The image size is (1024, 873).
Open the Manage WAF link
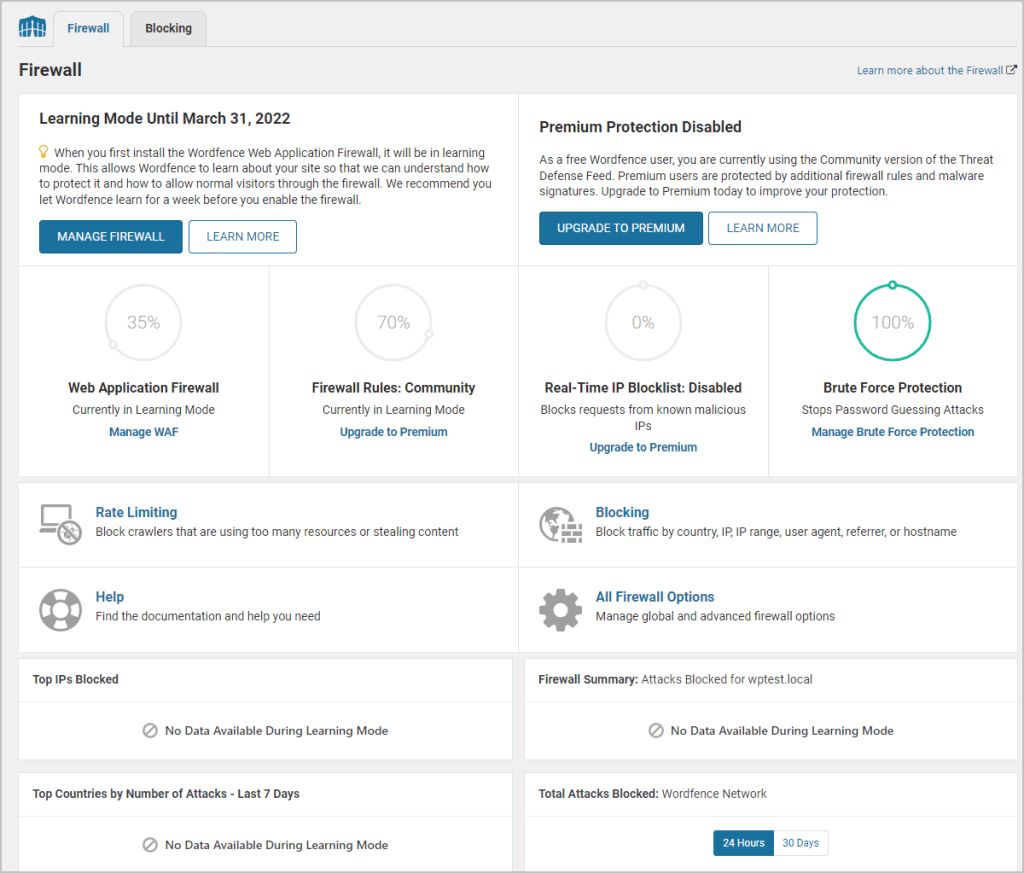coord(144,432)
